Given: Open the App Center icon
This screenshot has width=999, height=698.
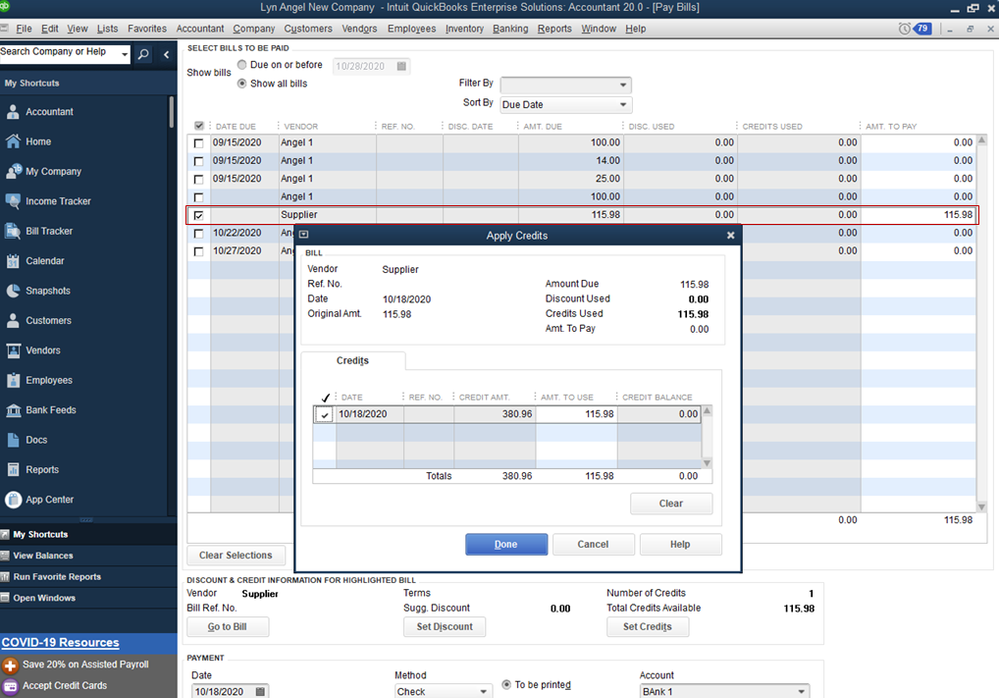Looking at the screenshot, I should click(13, 500).
